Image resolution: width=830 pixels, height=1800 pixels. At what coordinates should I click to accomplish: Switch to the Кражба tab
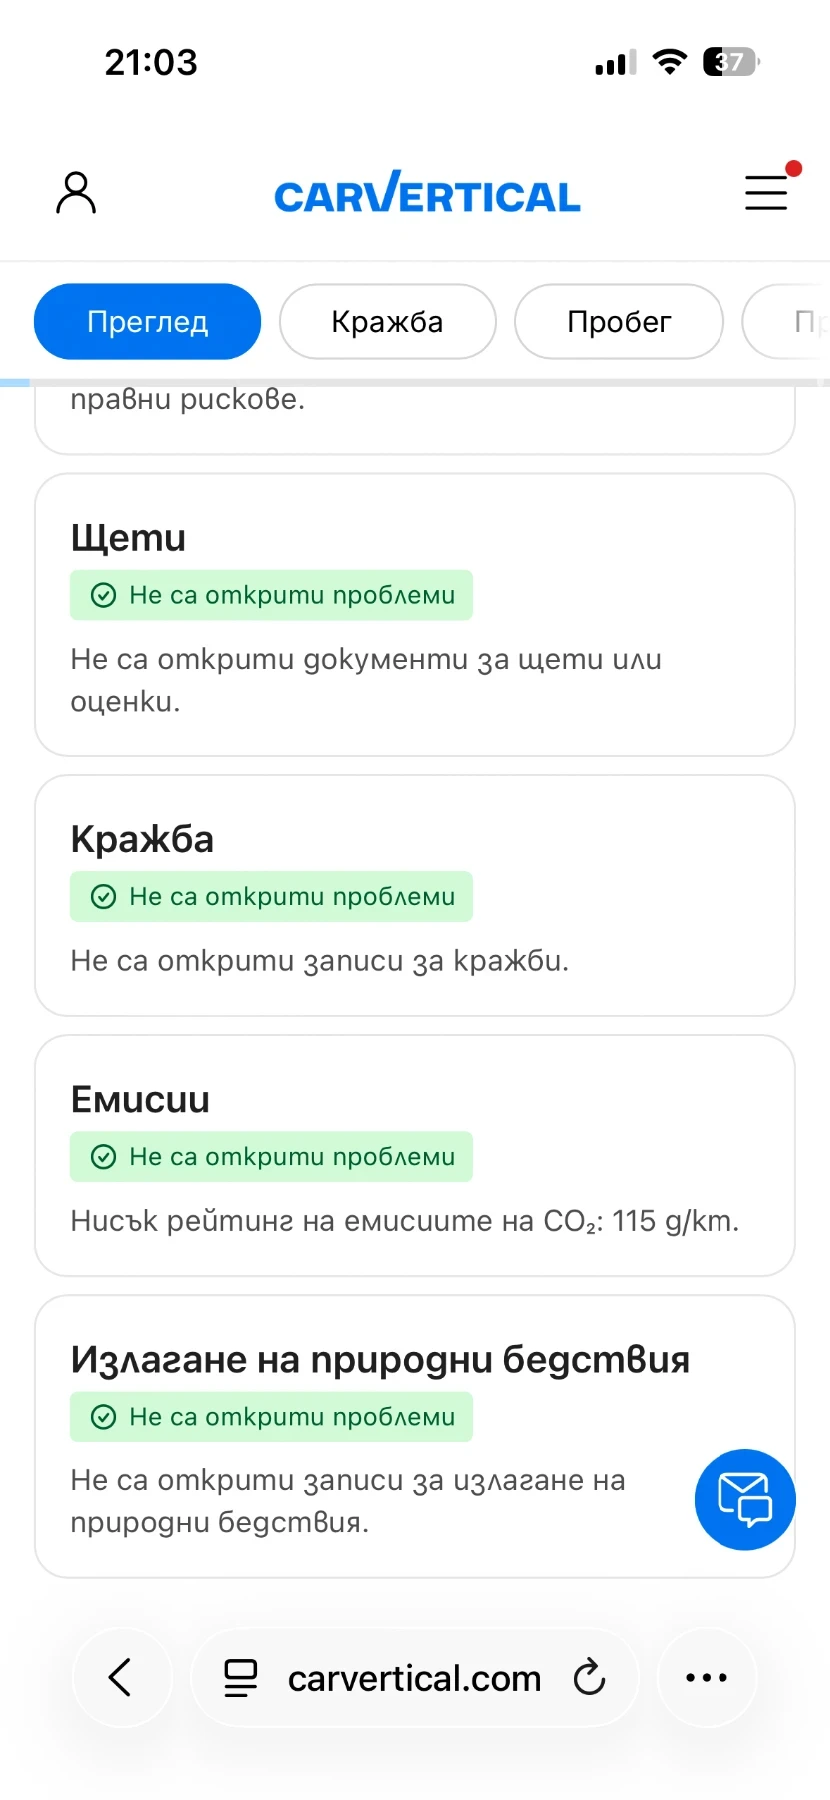(387, 322)
